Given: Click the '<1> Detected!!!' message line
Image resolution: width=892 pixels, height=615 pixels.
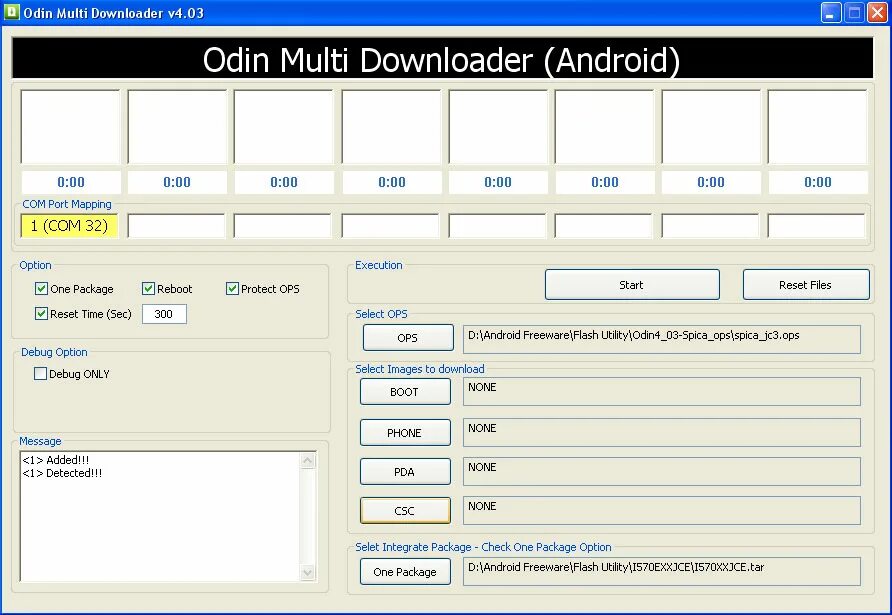Looking at the screenshot, I should click(x=63, y=473).
